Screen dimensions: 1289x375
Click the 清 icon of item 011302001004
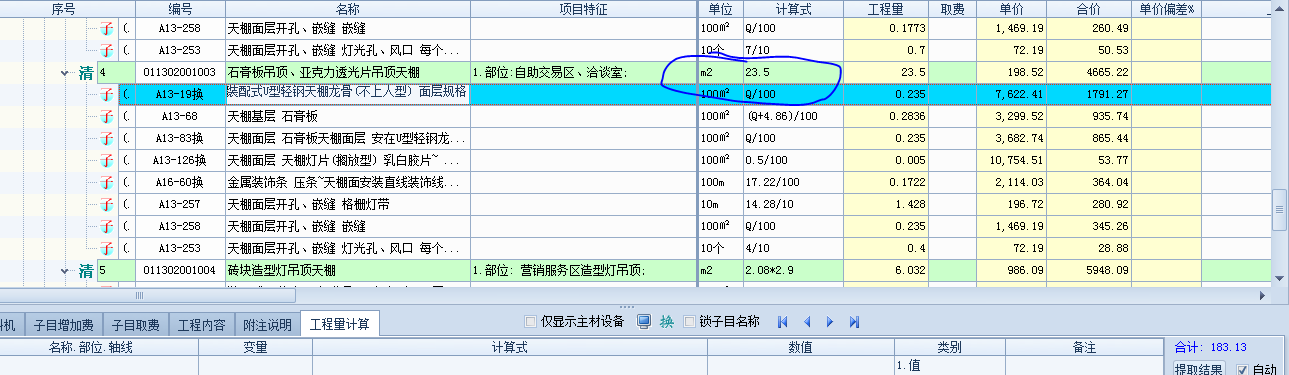(x=85, y=271)
